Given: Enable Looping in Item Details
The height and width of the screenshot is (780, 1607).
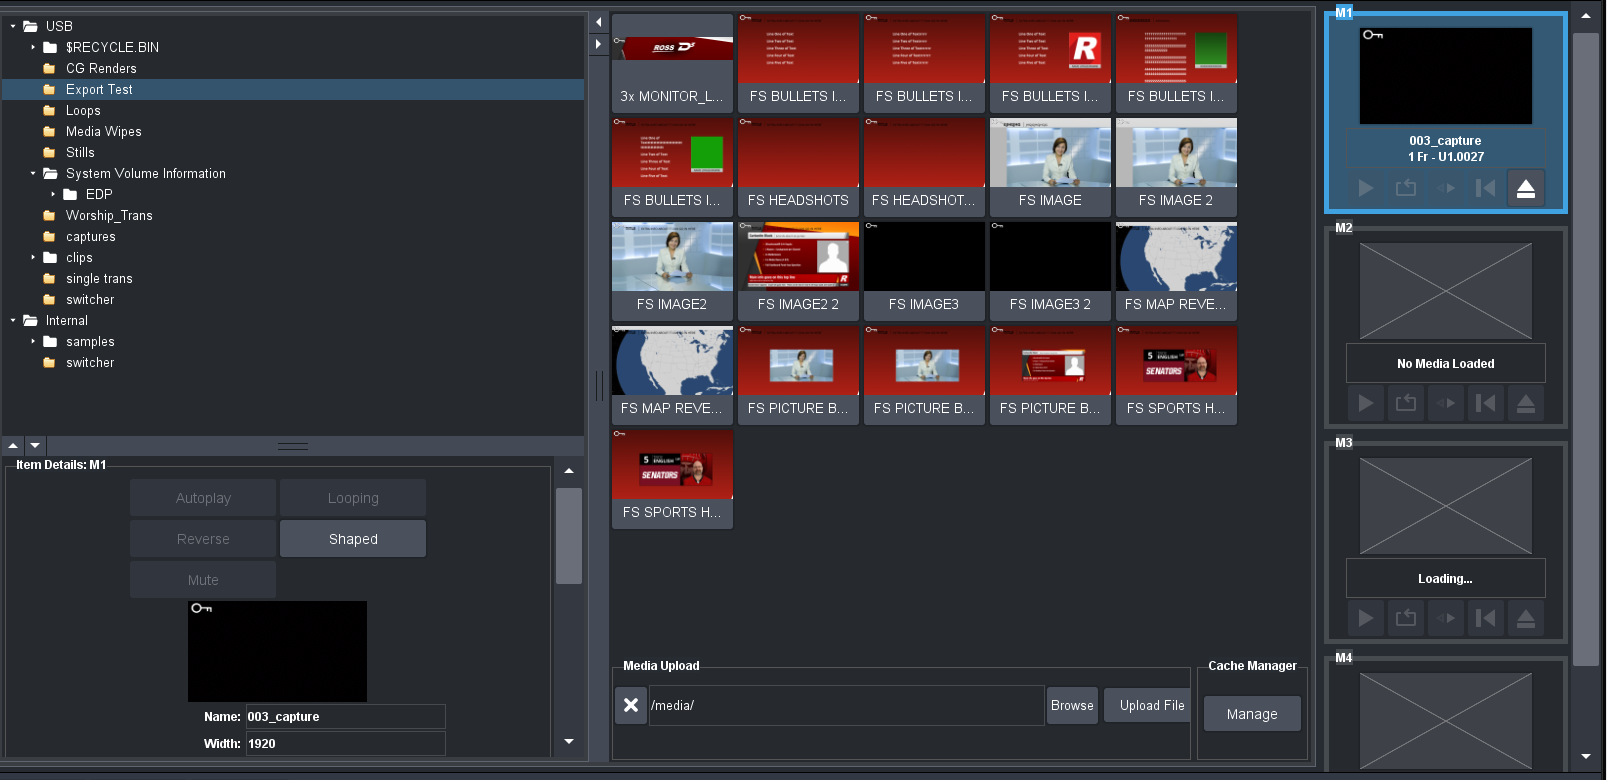Looking at the screenshot, I should 353,498.
